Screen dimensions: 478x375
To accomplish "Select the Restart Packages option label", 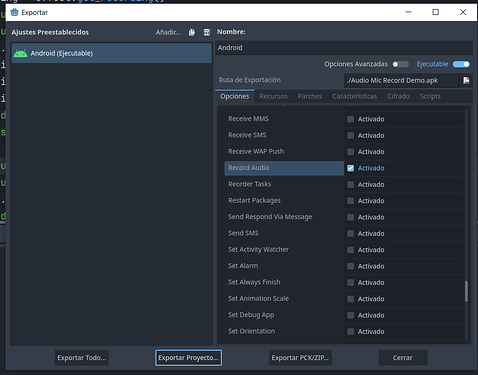I will click(254, 200).
